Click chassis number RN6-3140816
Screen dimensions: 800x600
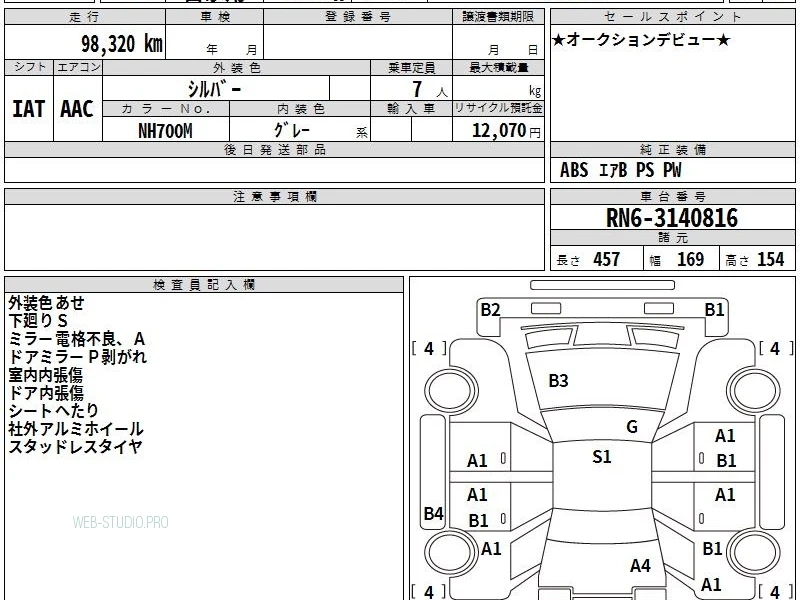click(672, 218)
